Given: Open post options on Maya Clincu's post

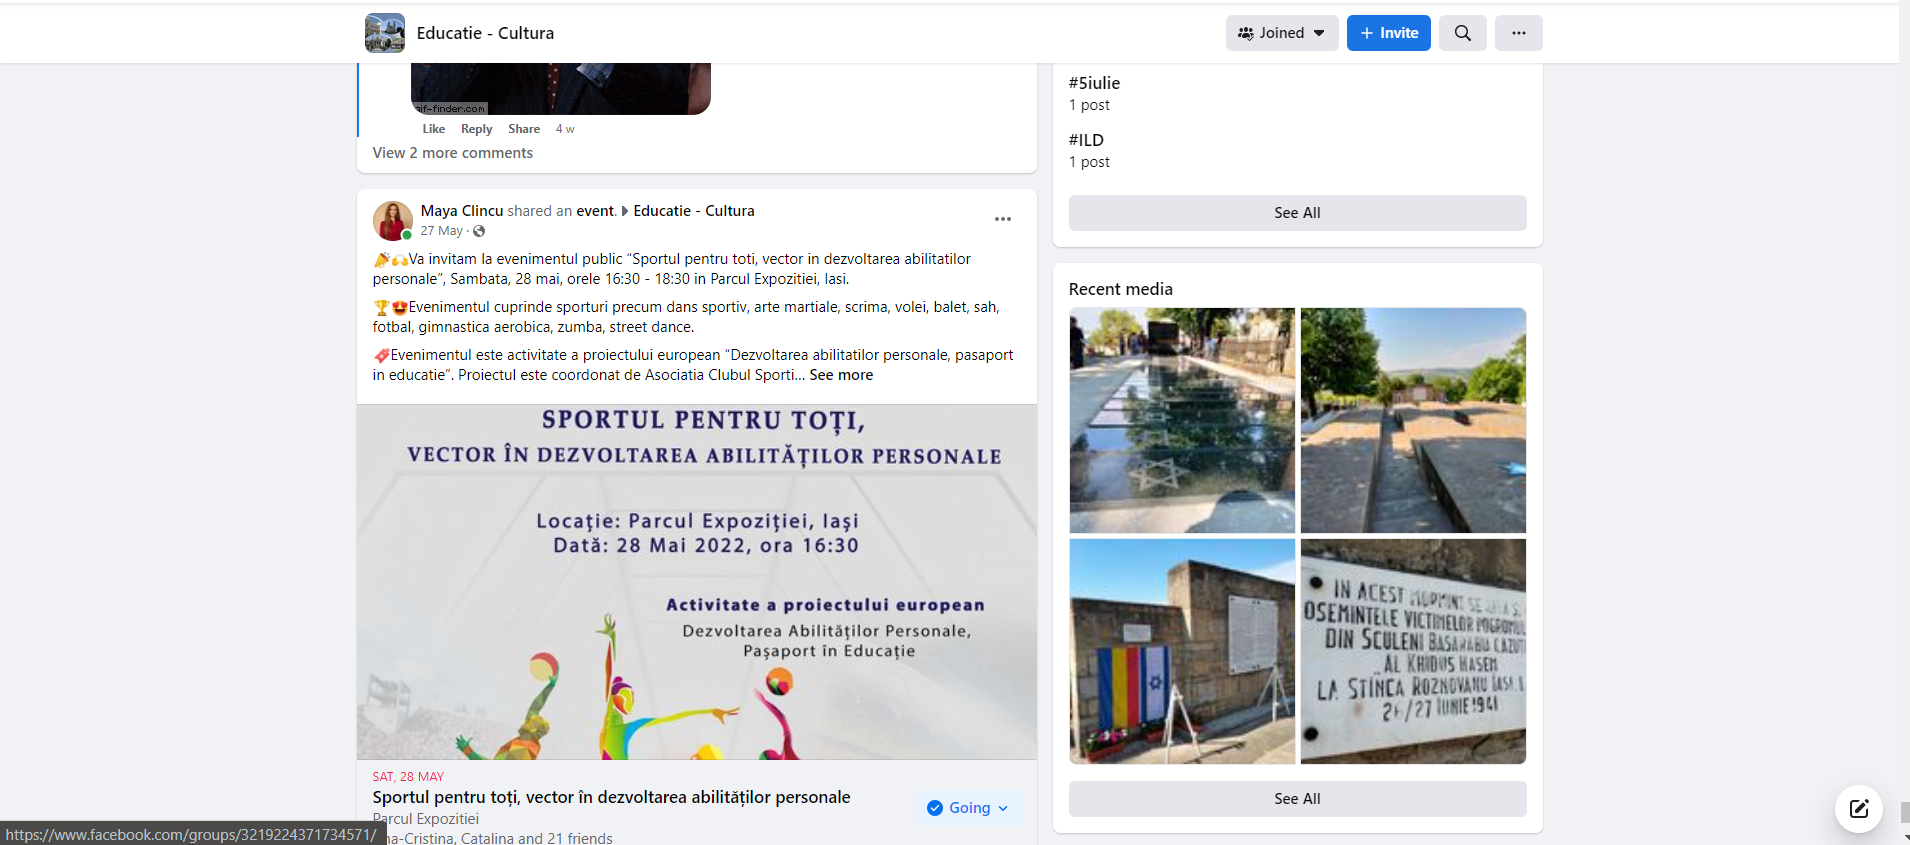Looking at the screenshot, I should click(x=1002, y=219).
